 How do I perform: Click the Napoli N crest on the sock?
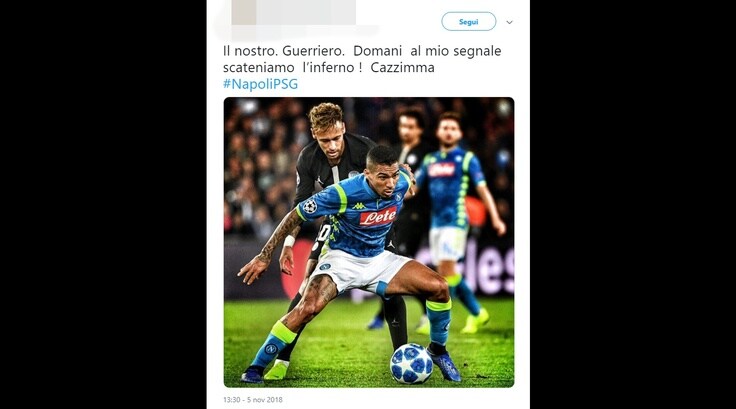[x=271, y=349]
